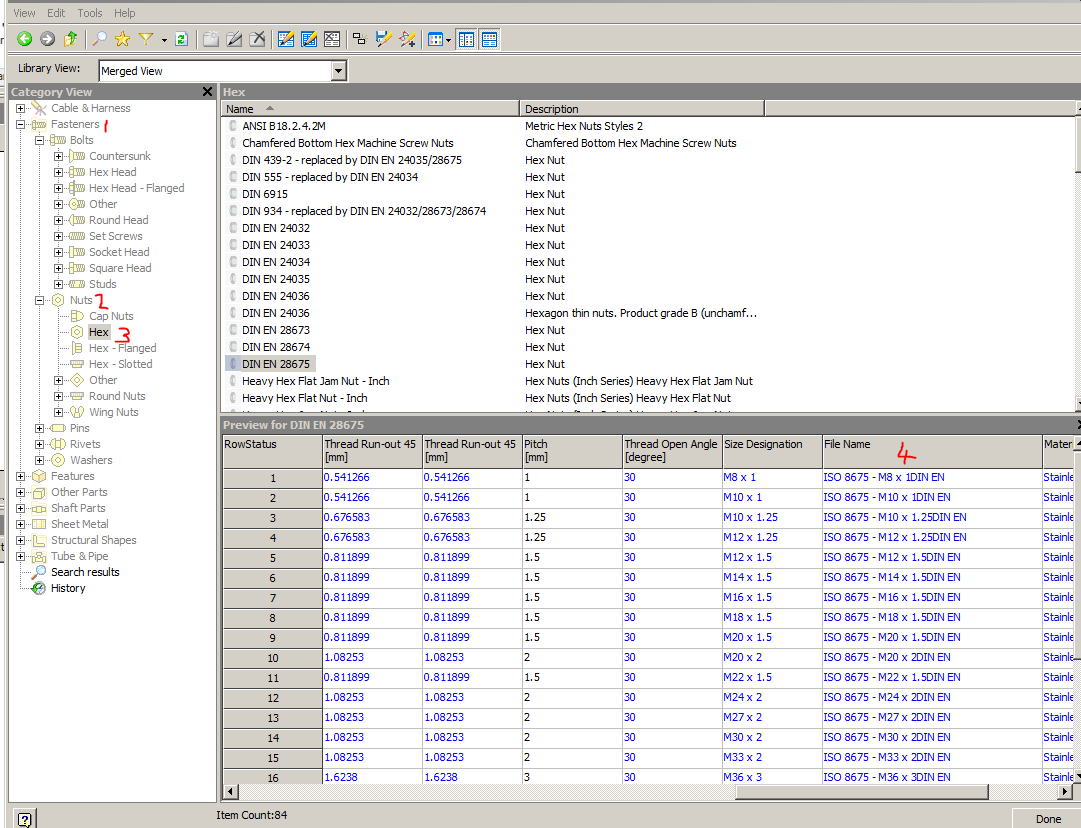Enable the table view mode toggle

(x=488, y=38)
